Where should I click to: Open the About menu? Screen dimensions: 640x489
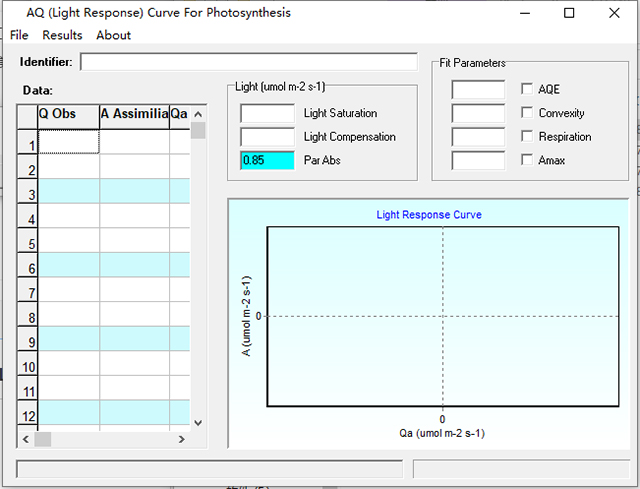coord(113,35)
